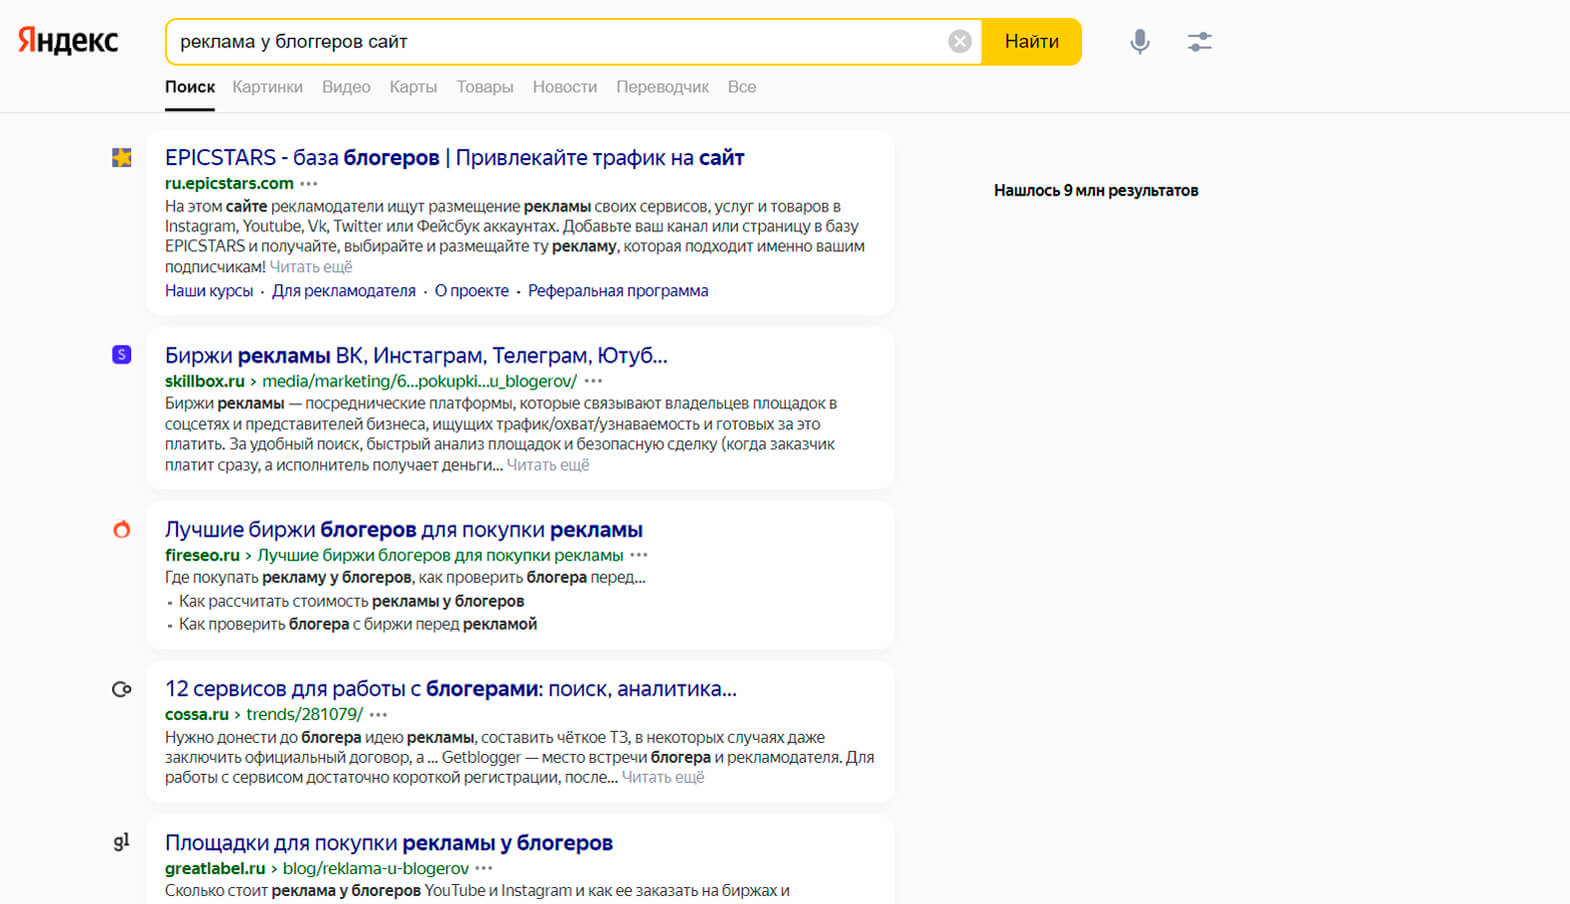1570x904 pixels.
Task: Expand EPICSTARS snippet via Читать ещё
Action: pyautogui.click(x=311, y=267)
